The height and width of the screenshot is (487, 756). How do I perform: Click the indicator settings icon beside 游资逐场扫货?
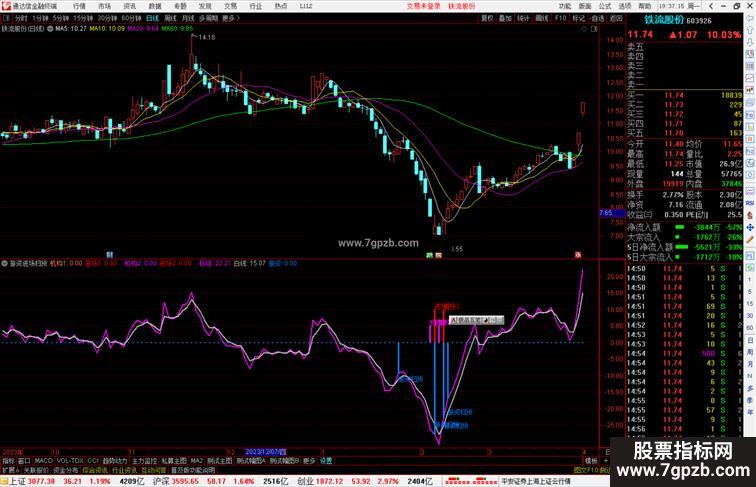pyautogui.click(x=4, y=263)
